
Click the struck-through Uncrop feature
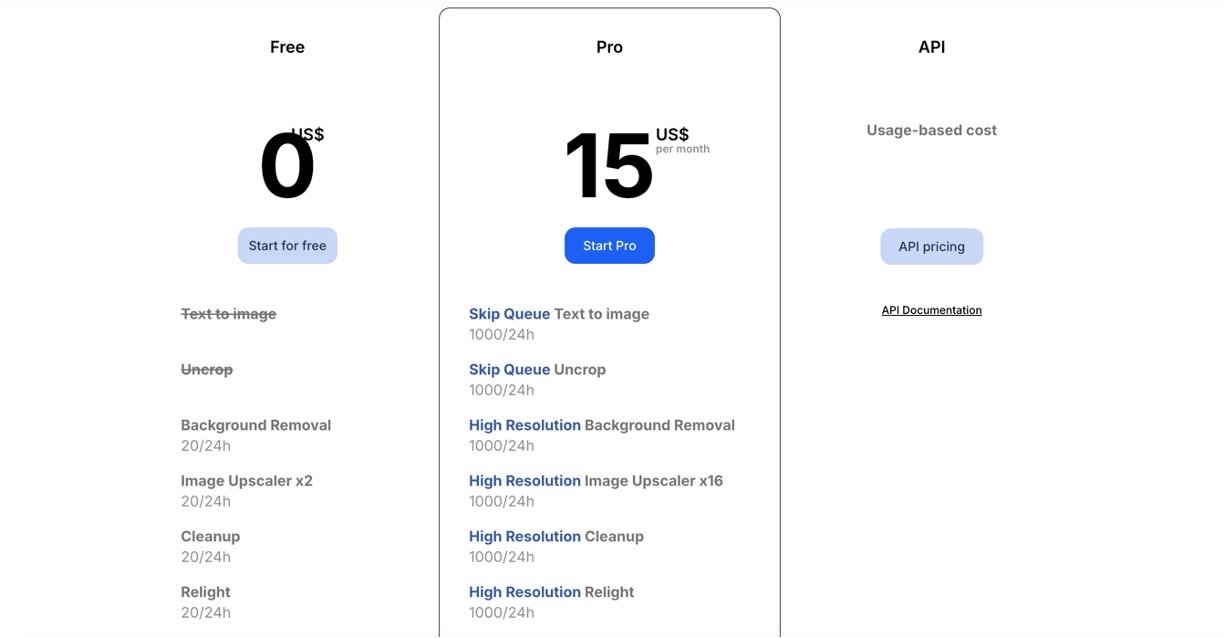tap(206, 370)
